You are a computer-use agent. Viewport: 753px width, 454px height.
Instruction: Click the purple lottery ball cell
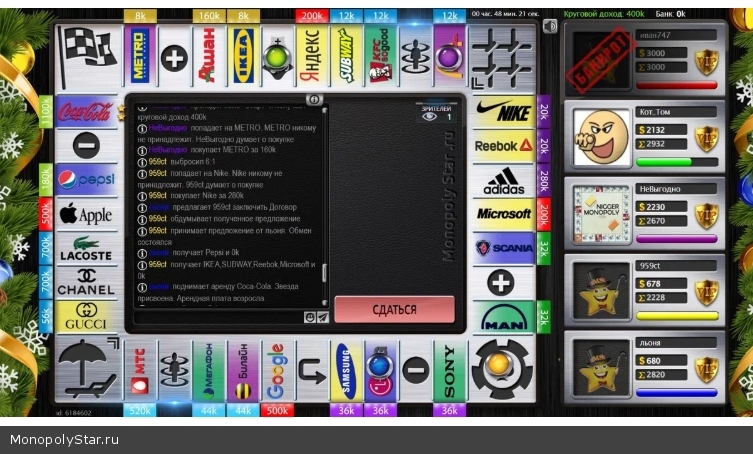[x=449, y=56]
